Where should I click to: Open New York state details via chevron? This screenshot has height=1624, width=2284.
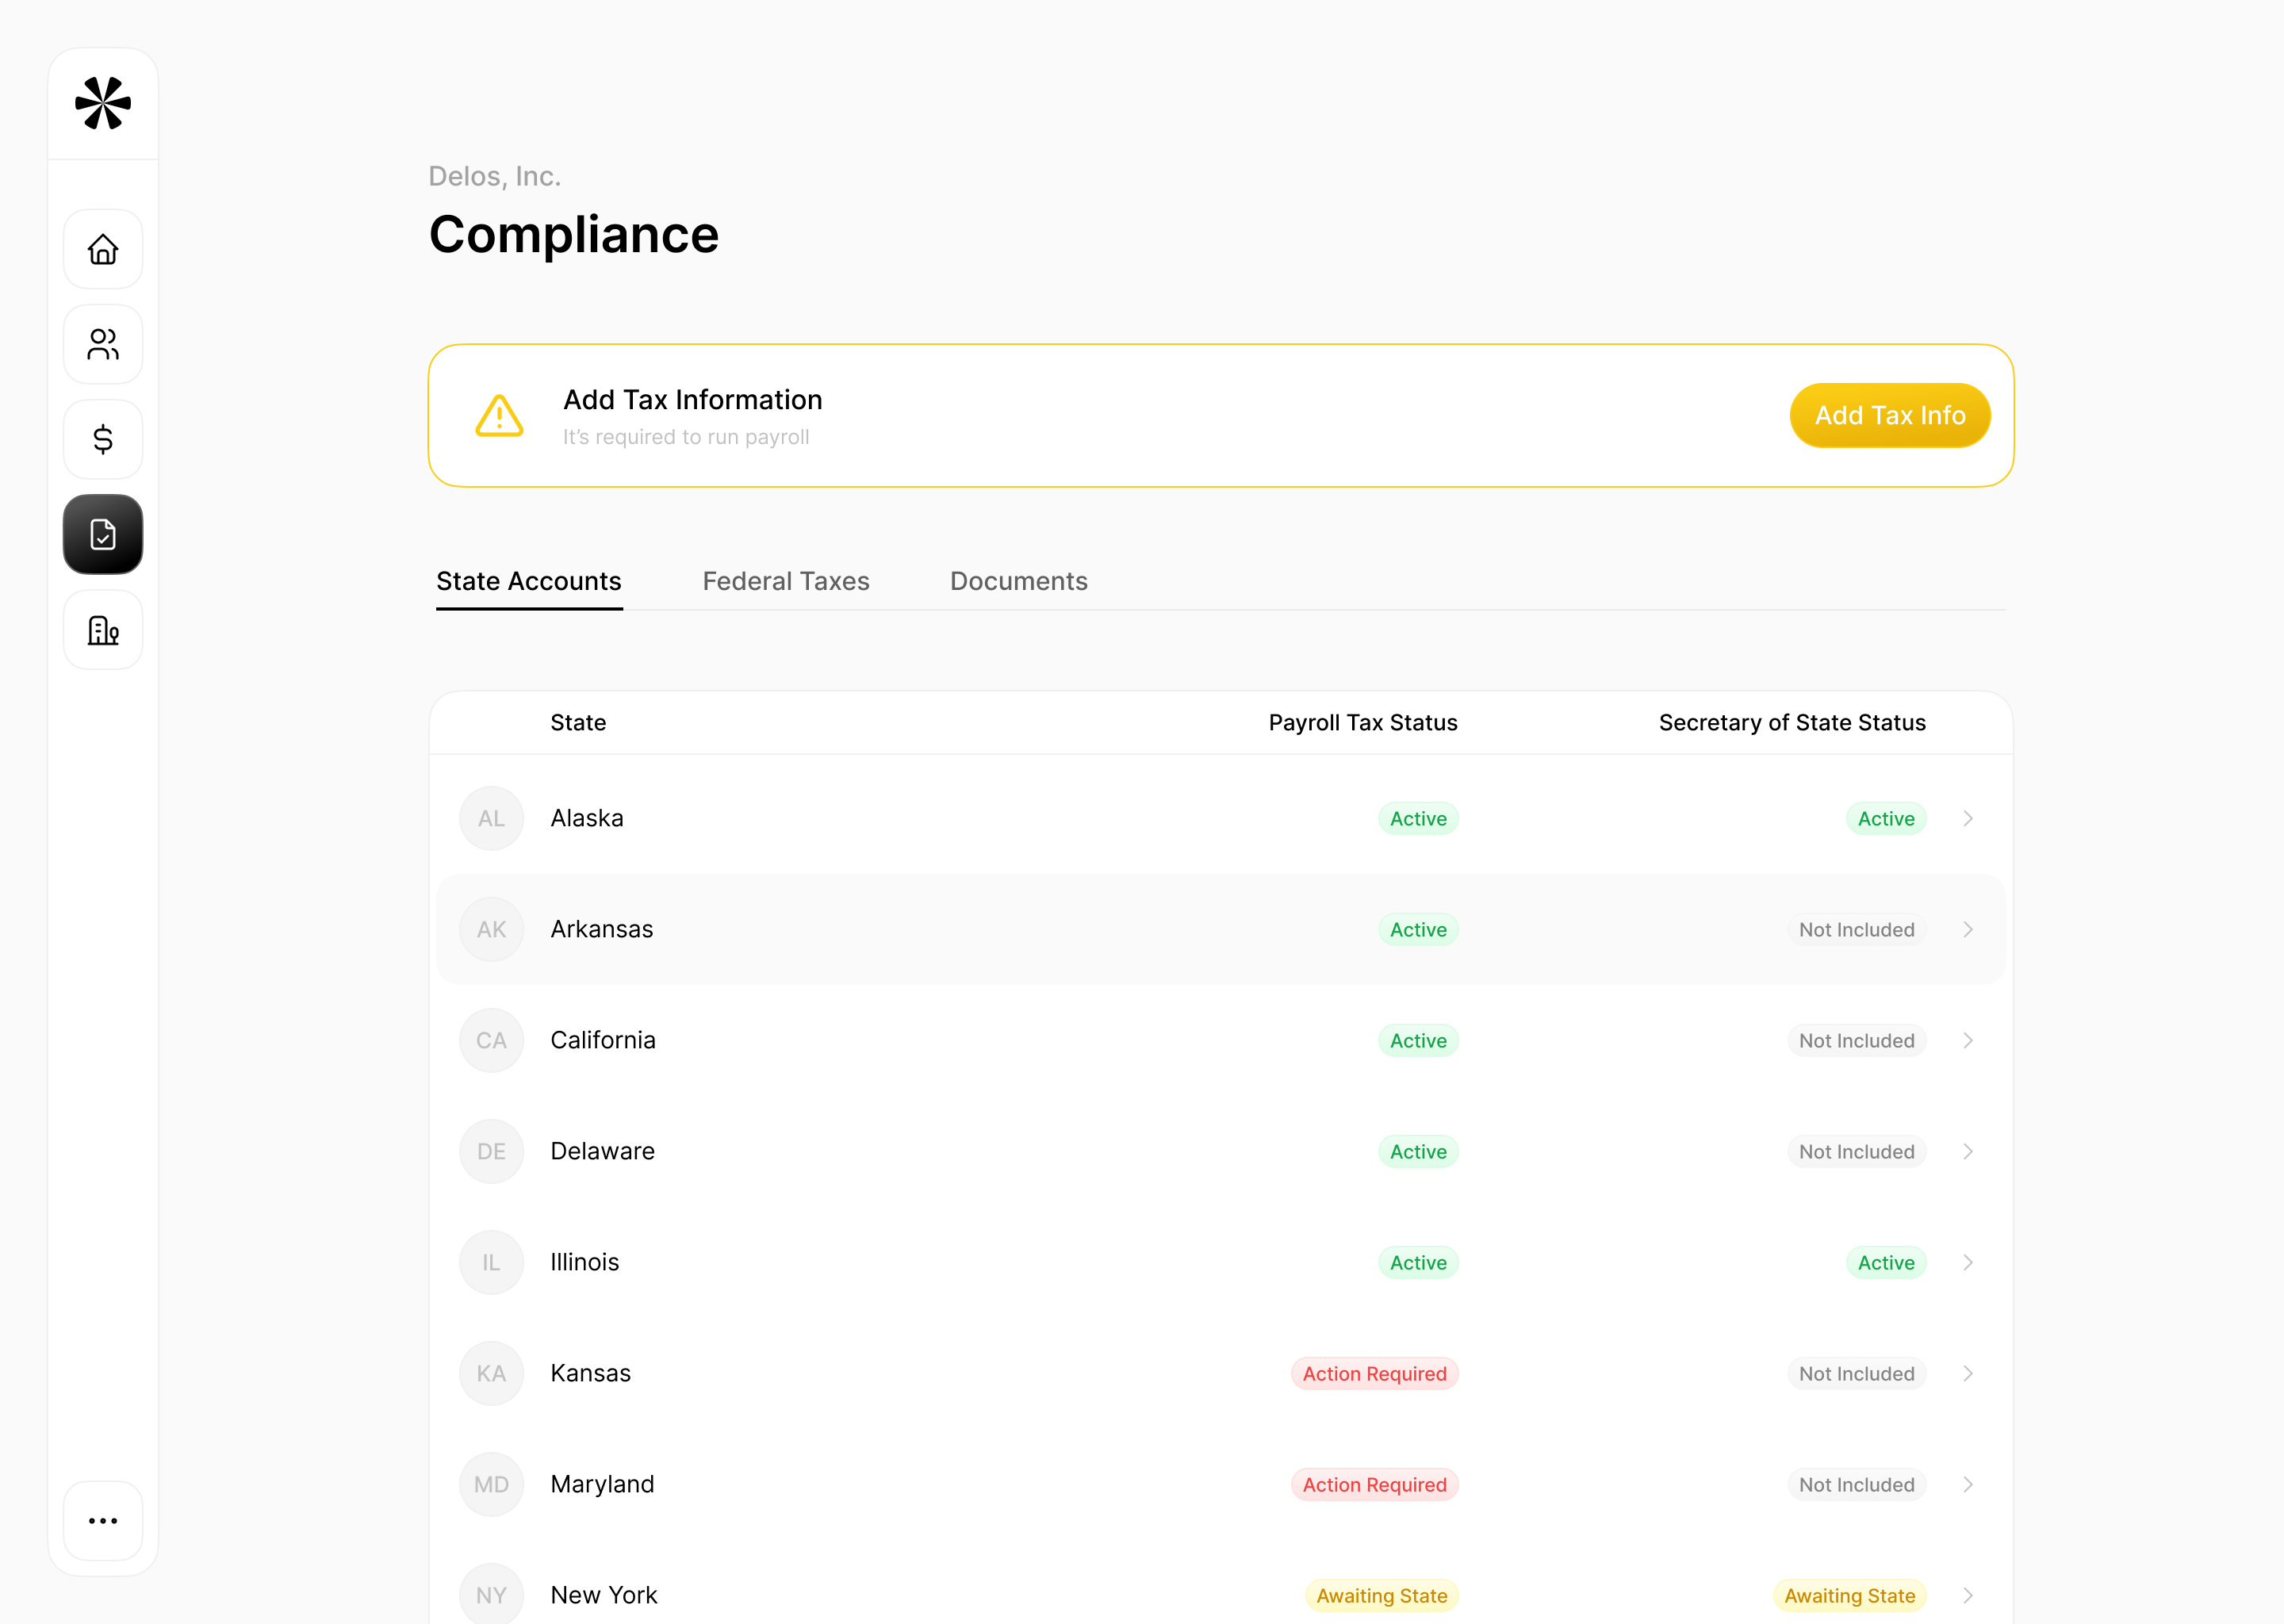click(x=1968, y=1594)
